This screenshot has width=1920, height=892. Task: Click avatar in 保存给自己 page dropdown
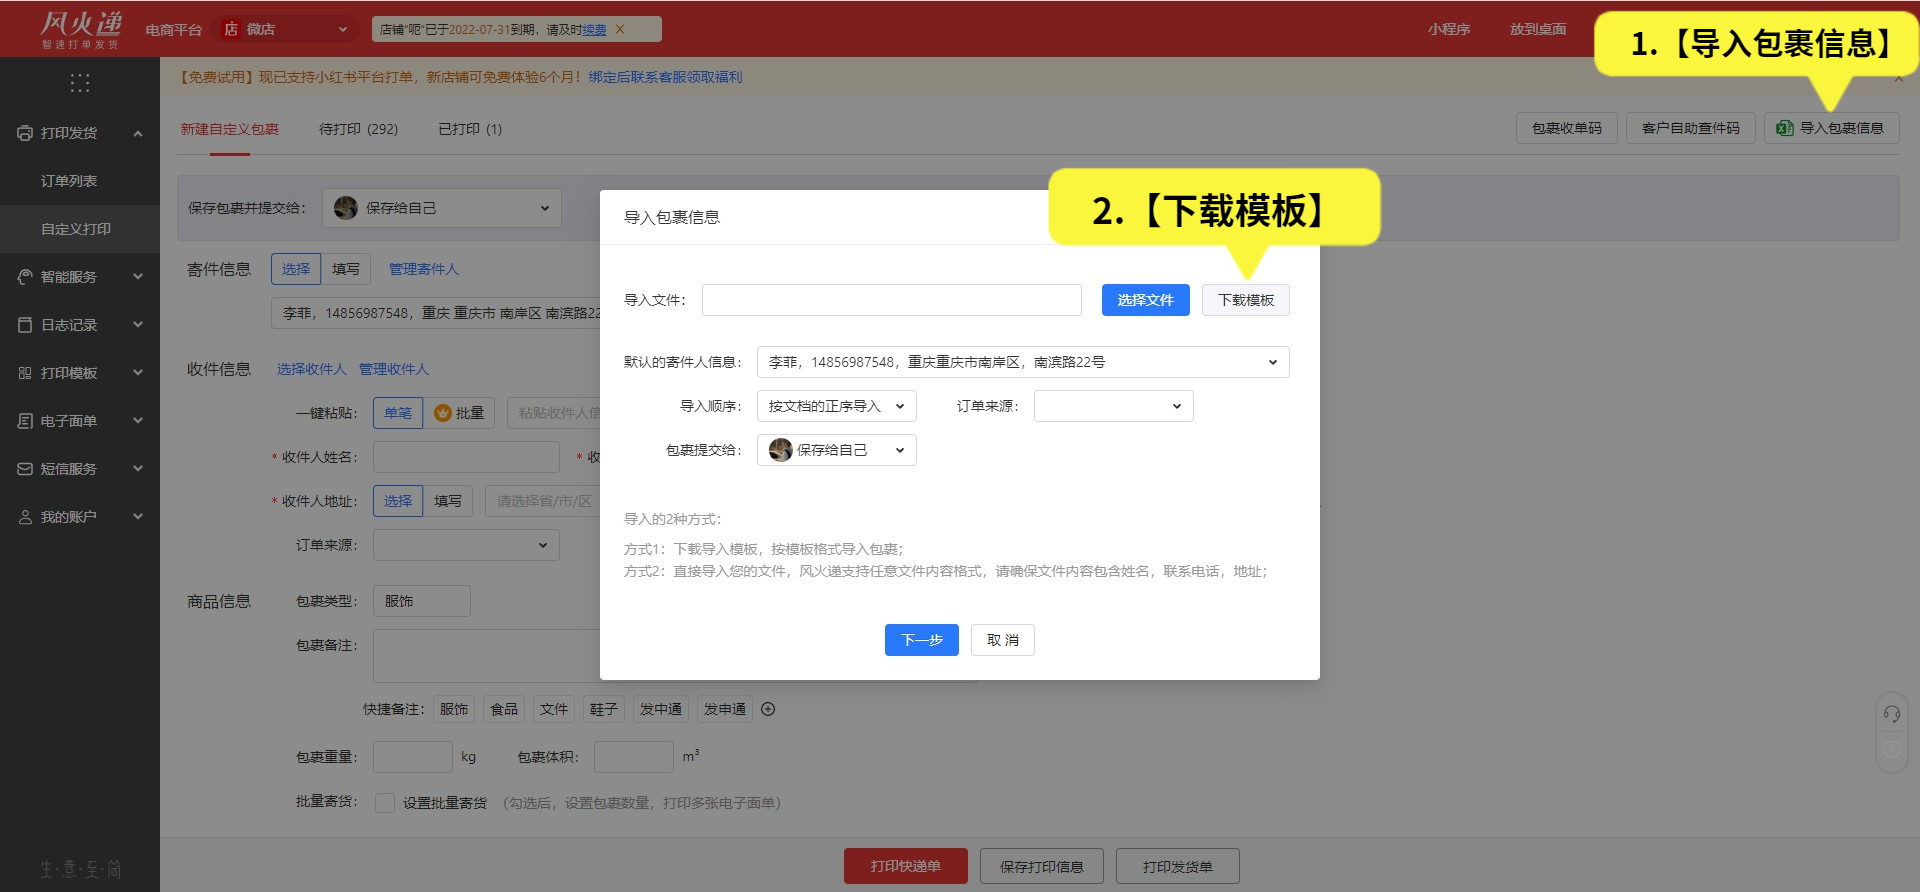pos(346,208)
